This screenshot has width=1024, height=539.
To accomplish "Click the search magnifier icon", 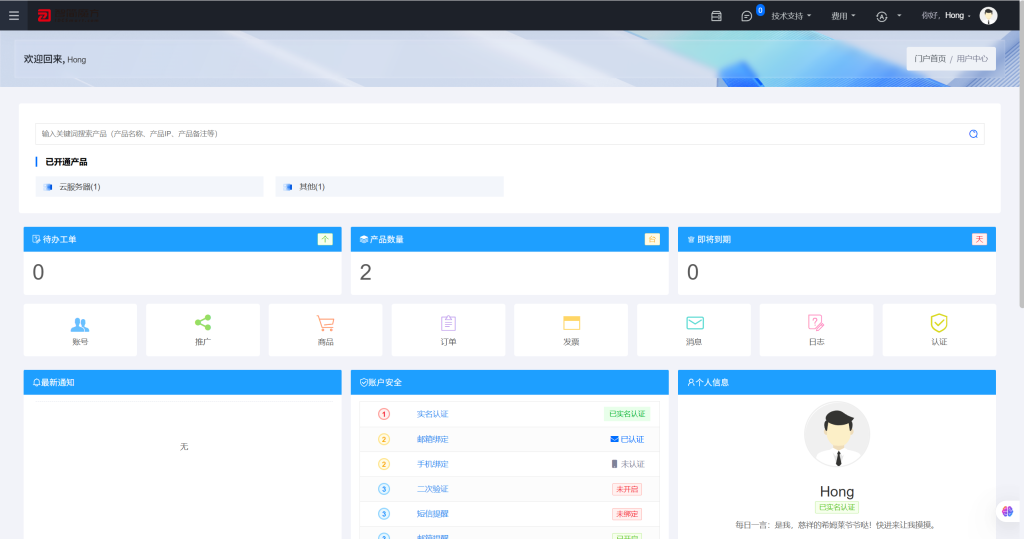I will (x=973, y=134).
